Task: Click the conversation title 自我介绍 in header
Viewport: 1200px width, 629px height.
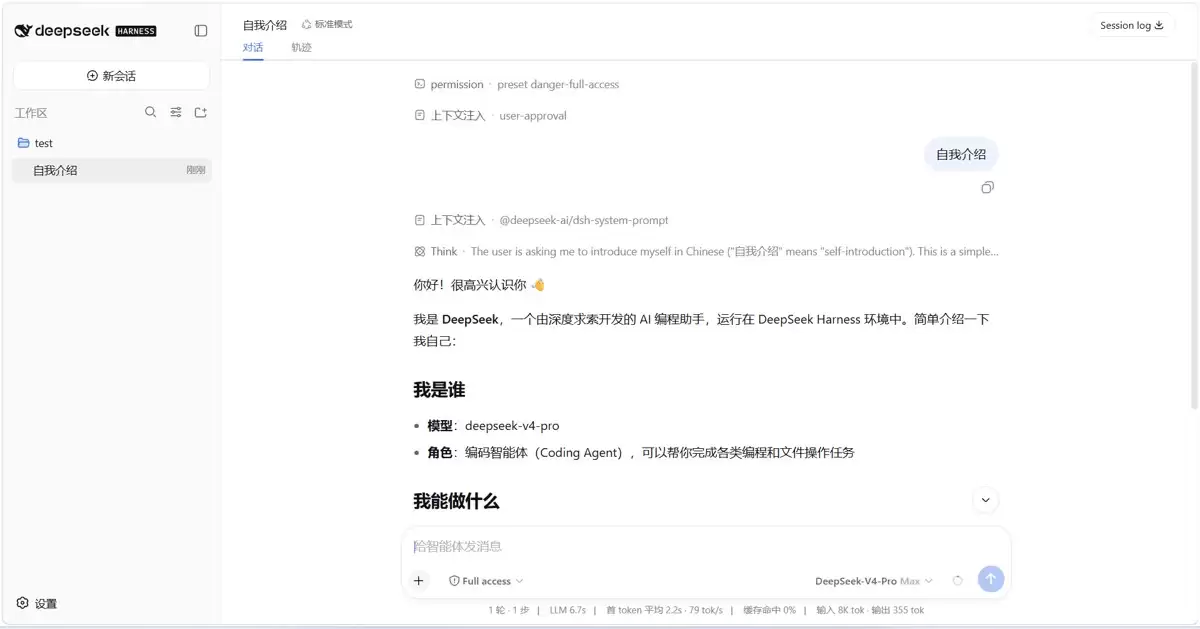Action: click(x=265, y=25)
